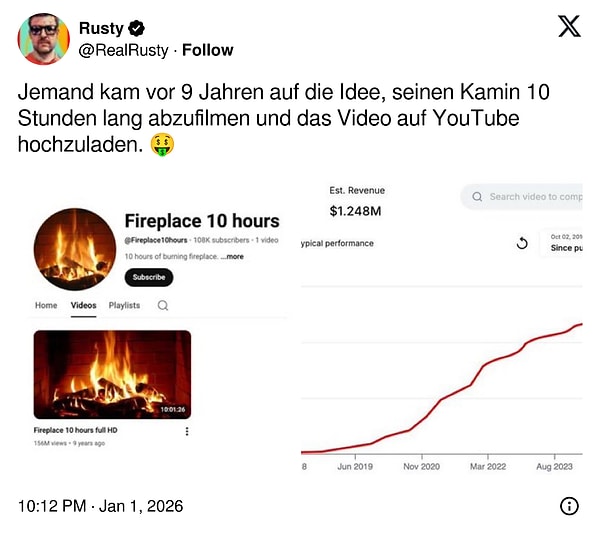
Task: Click the magnifier icon in the video search box
Action: point(477,197)
